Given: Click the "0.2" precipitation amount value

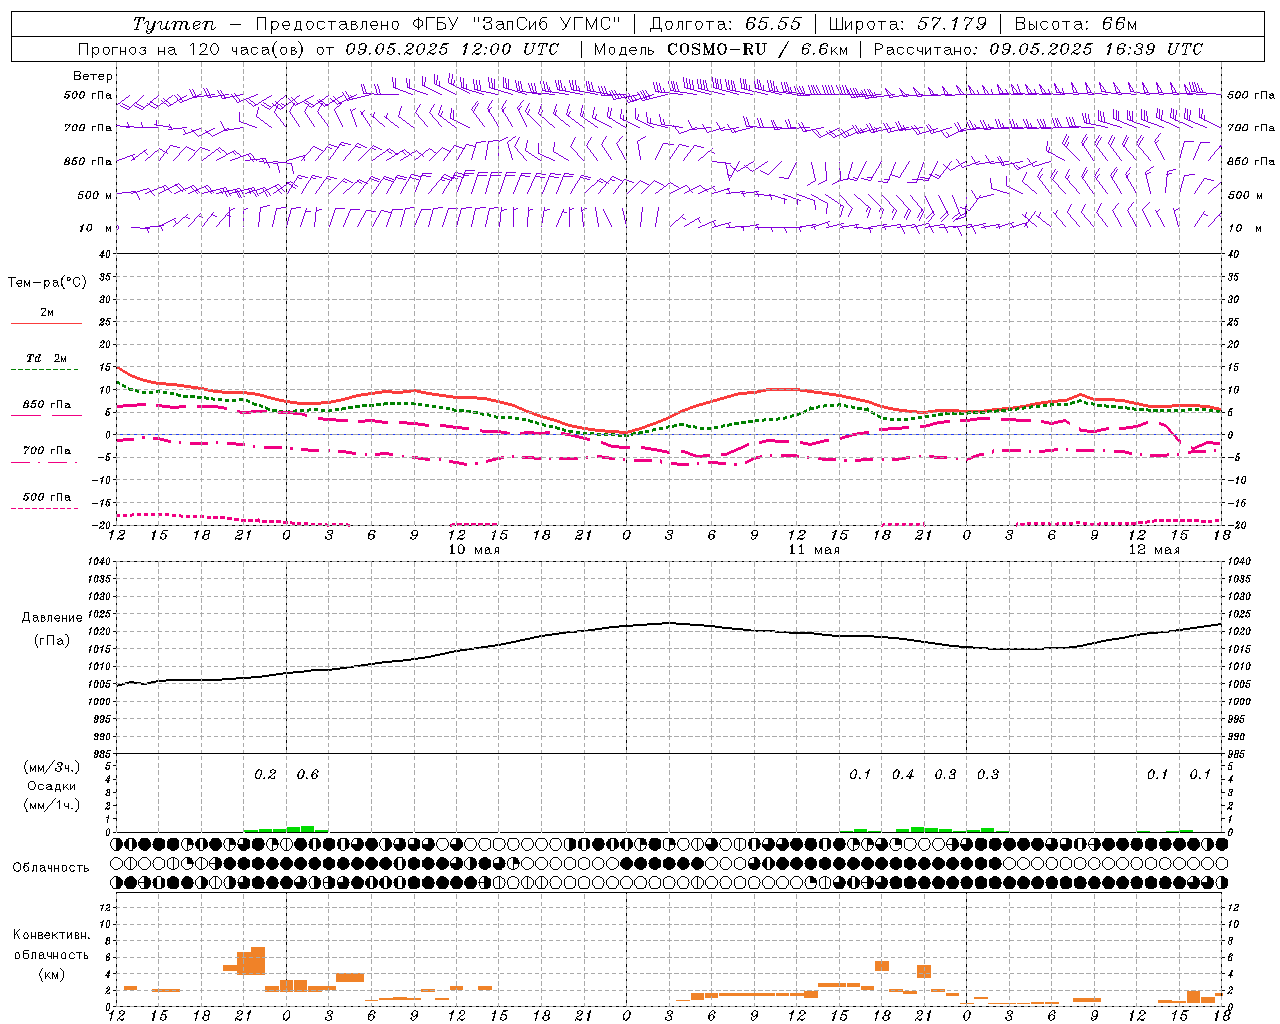Looking at the screenshot, I should [x=265, y=775].
